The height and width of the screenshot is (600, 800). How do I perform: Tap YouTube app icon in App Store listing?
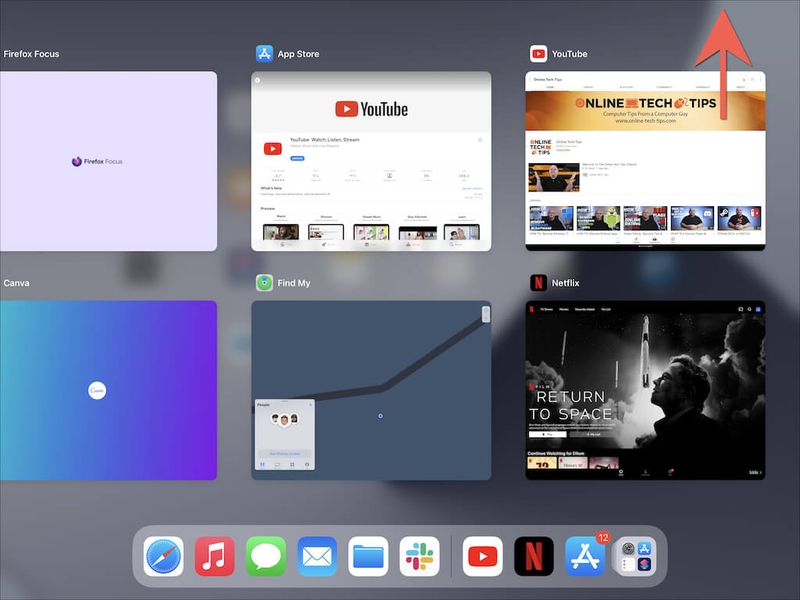click(x=272, y=148)
